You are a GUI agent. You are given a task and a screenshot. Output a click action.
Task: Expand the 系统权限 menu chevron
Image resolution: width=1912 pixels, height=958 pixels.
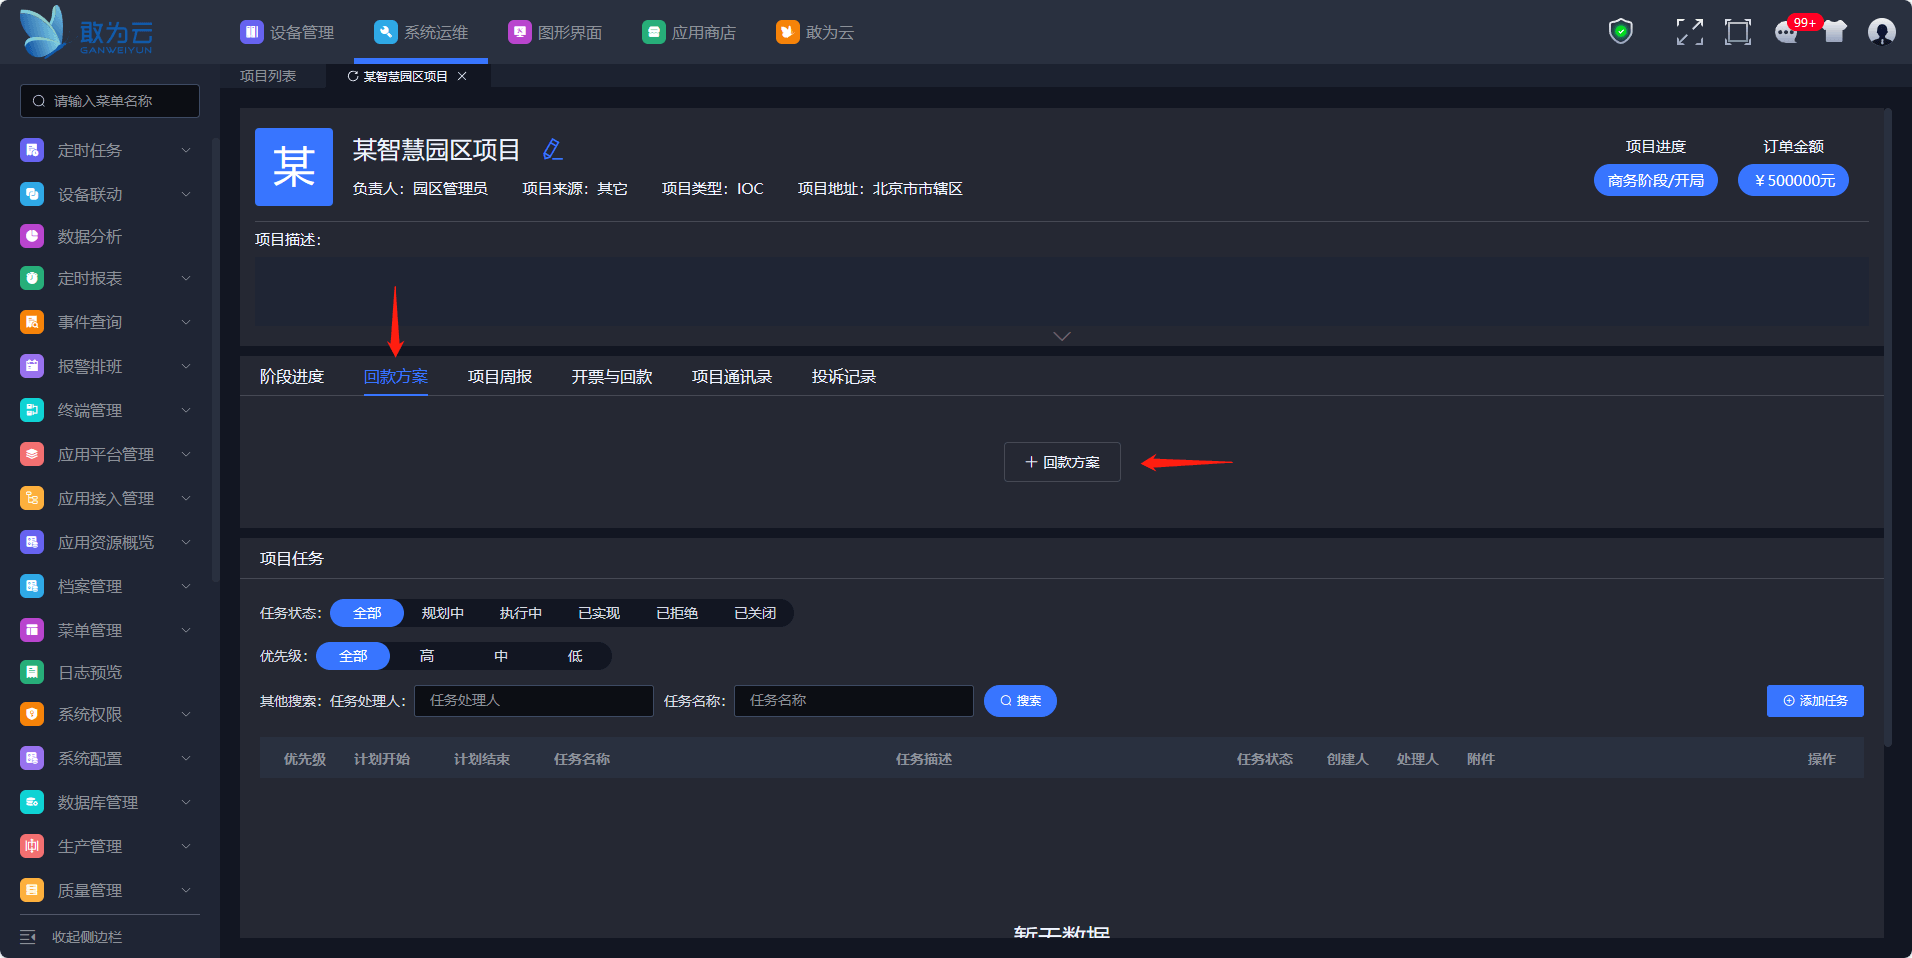pyautogui.click(x=186, y=714)
